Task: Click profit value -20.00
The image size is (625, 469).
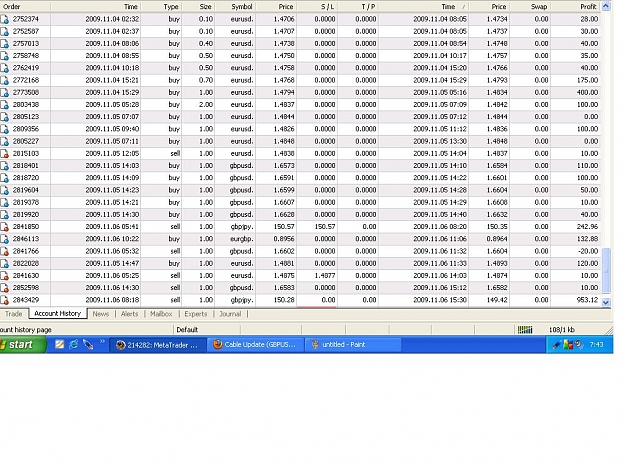Action: click(588, 251)
